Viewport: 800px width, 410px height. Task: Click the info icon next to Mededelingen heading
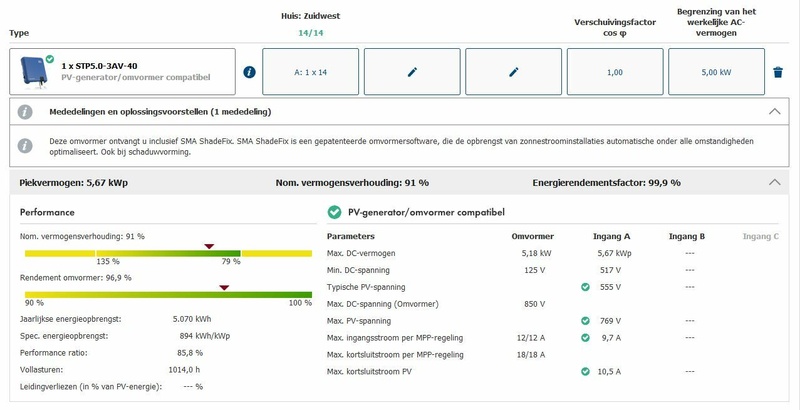(26, 112)
